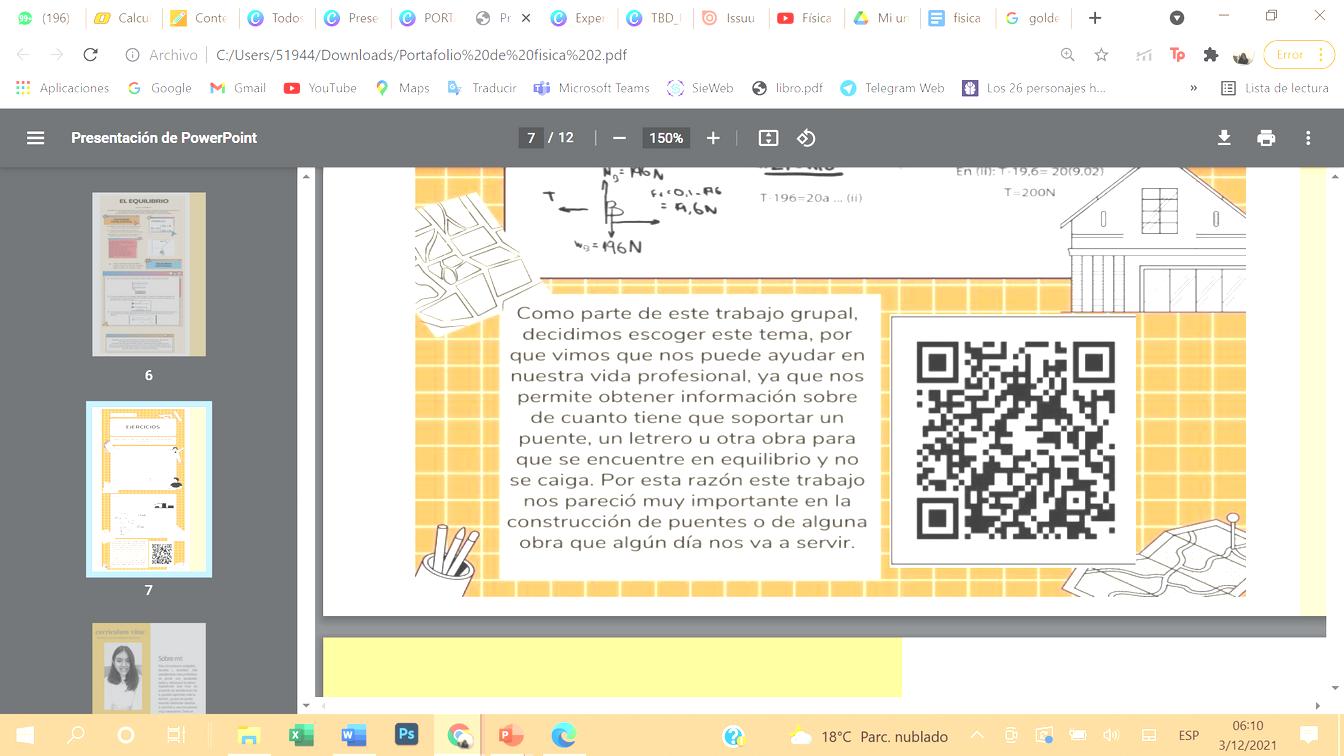Screen dimensions: 1344x756
Task: Open the Traducir bookmark
Action: [x=481, y=88]
